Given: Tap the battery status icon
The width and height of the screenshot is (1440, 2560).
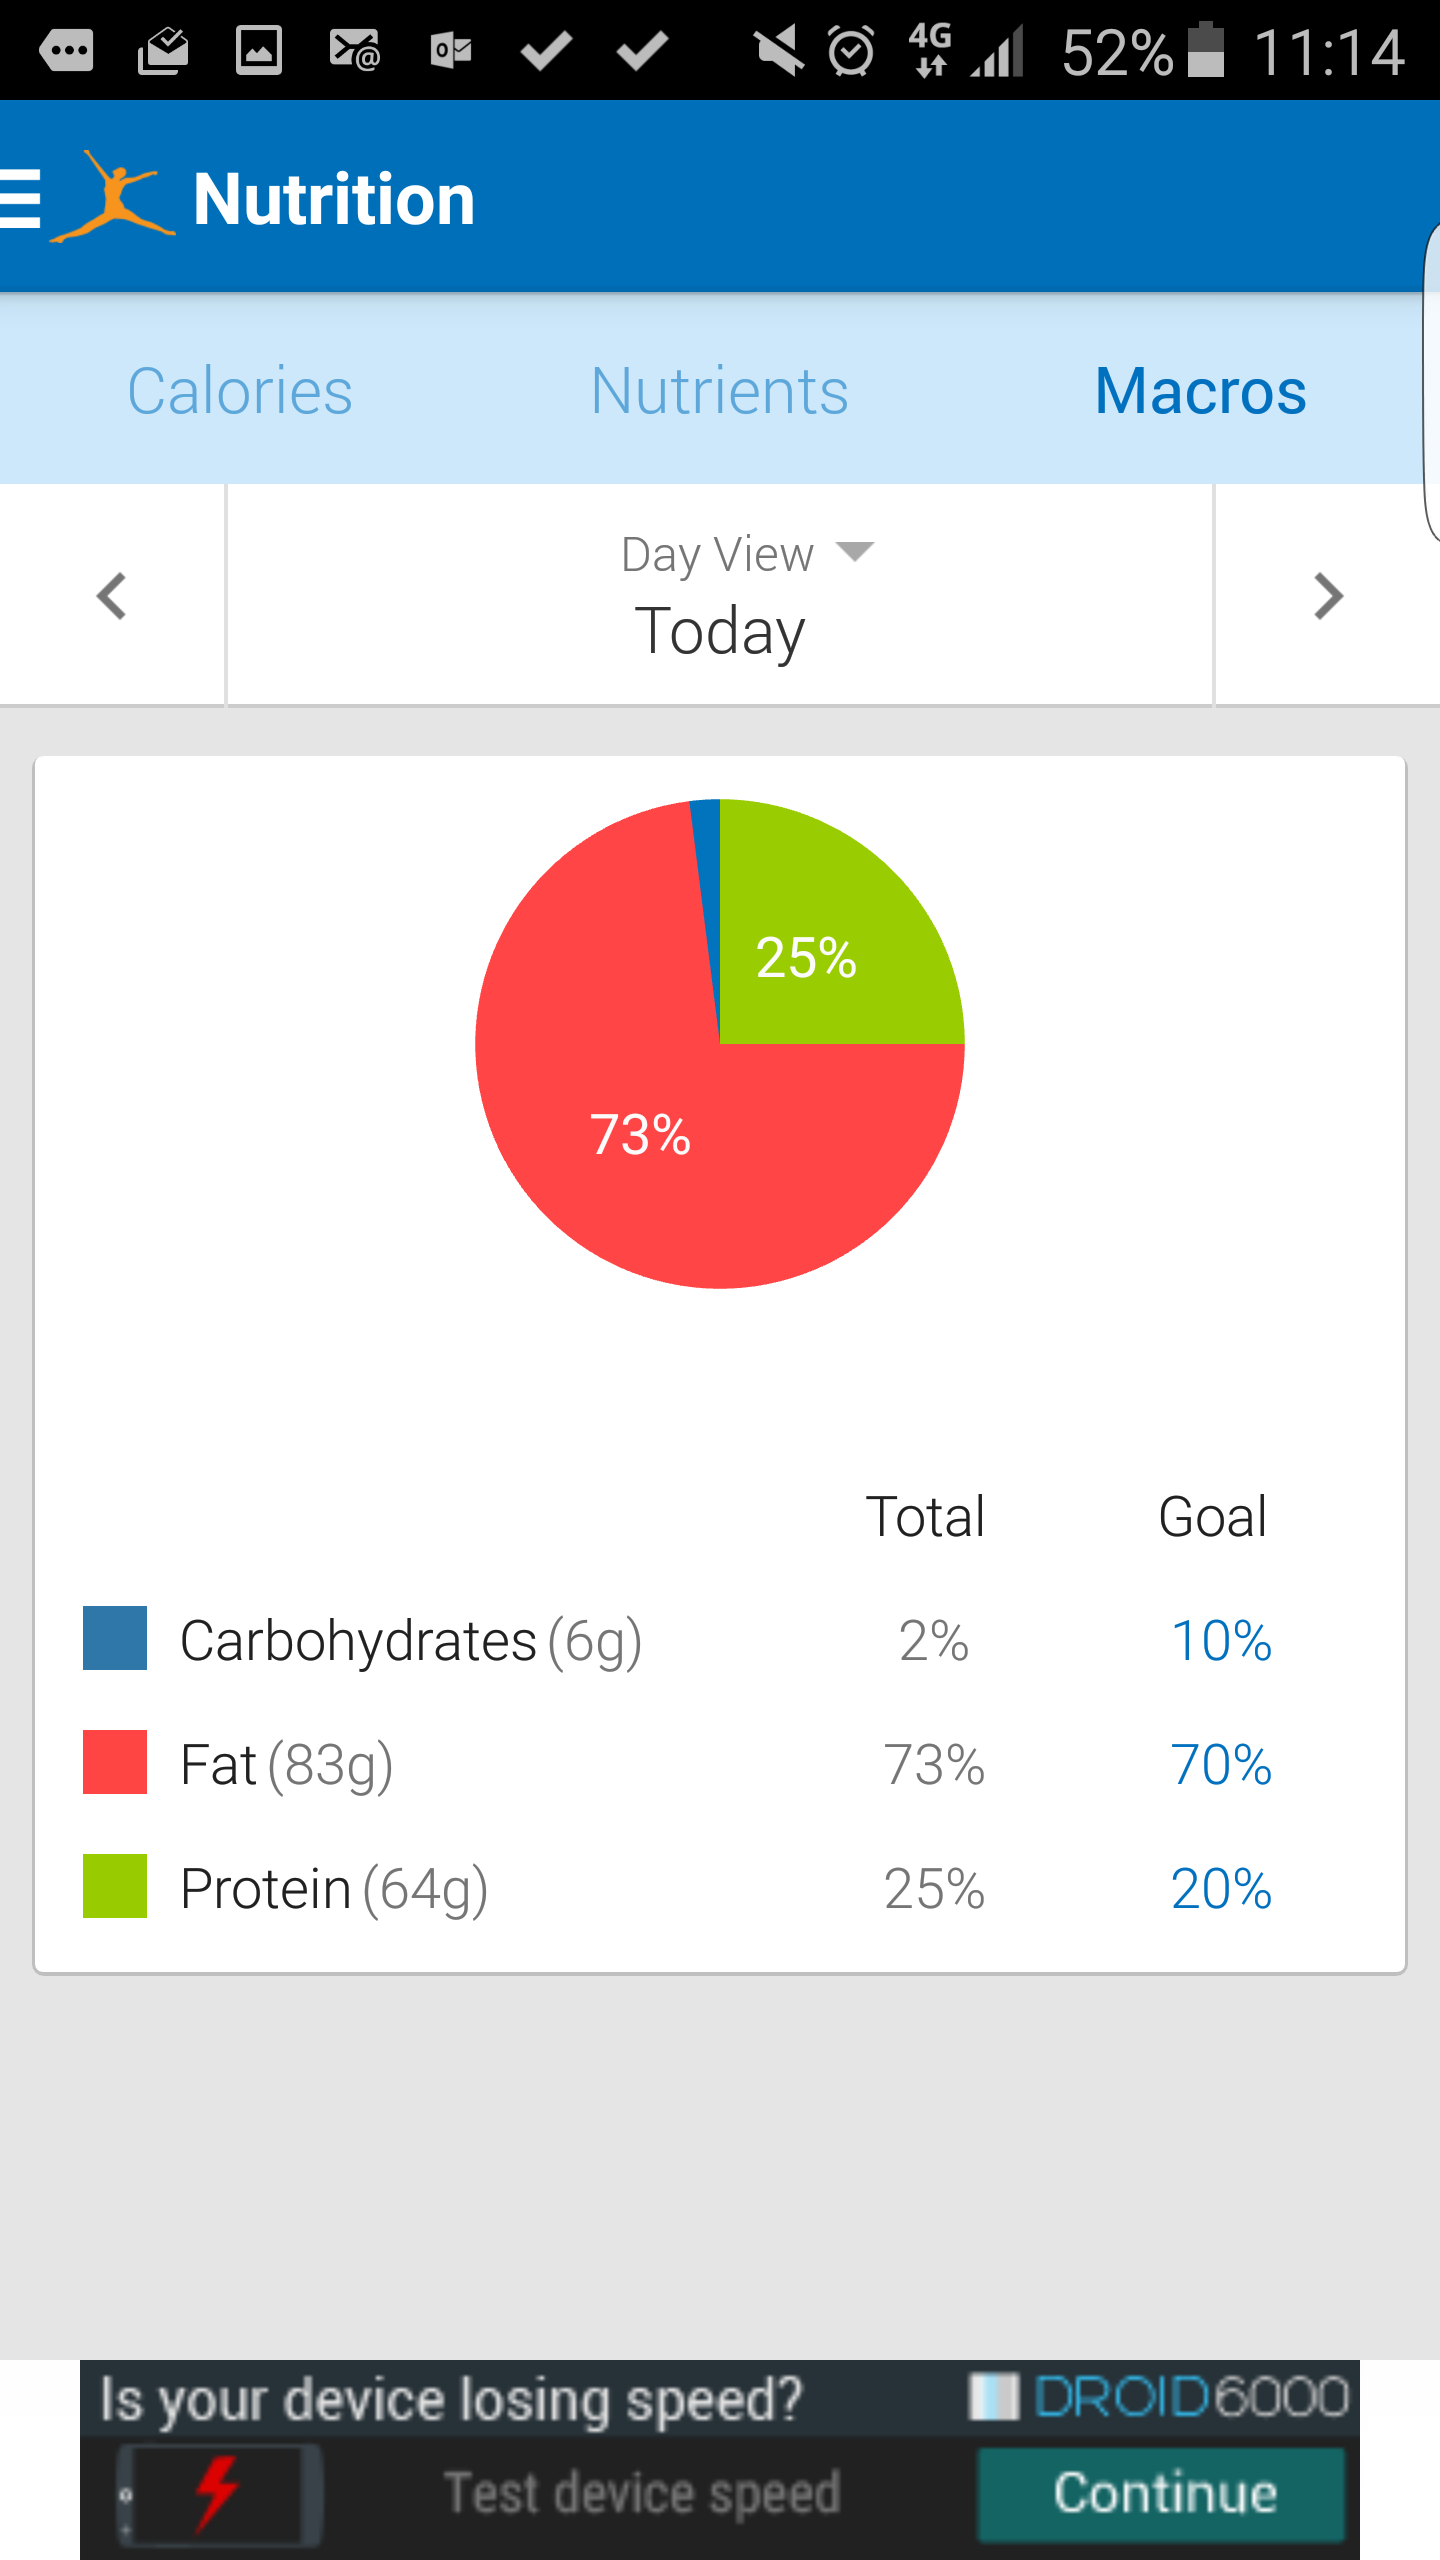Looking at the screenshot, I should pos(1206,51).
